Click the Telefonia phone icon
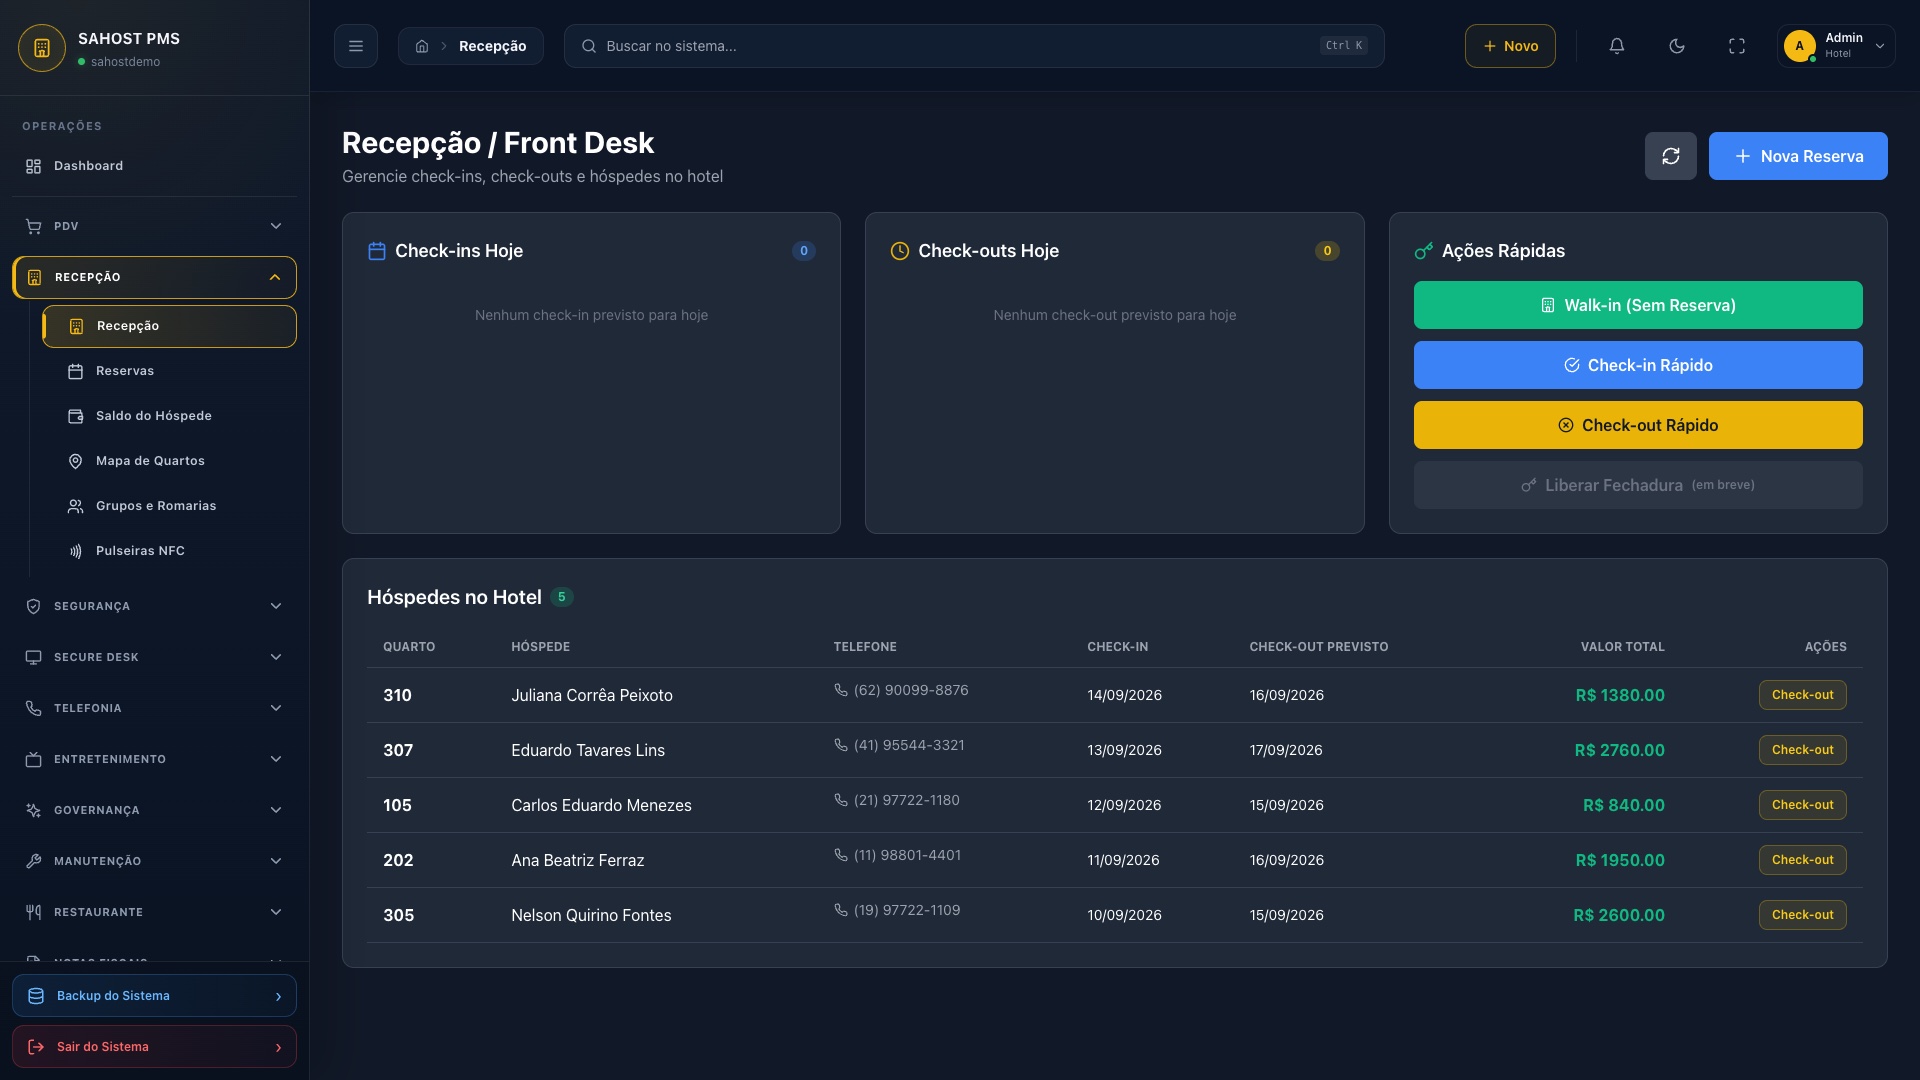Viewport: 1920px width, 1080px height. (x=33, y=708)
